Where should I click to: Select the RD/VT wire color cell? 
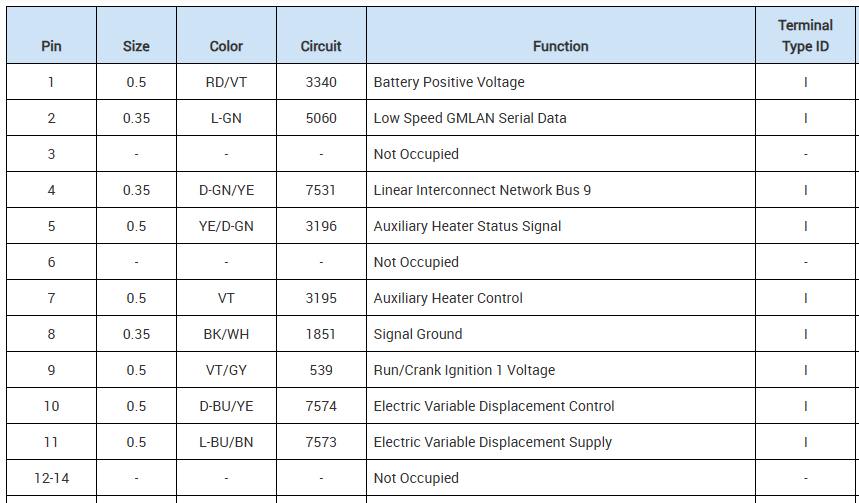click(x=226, y=82)
